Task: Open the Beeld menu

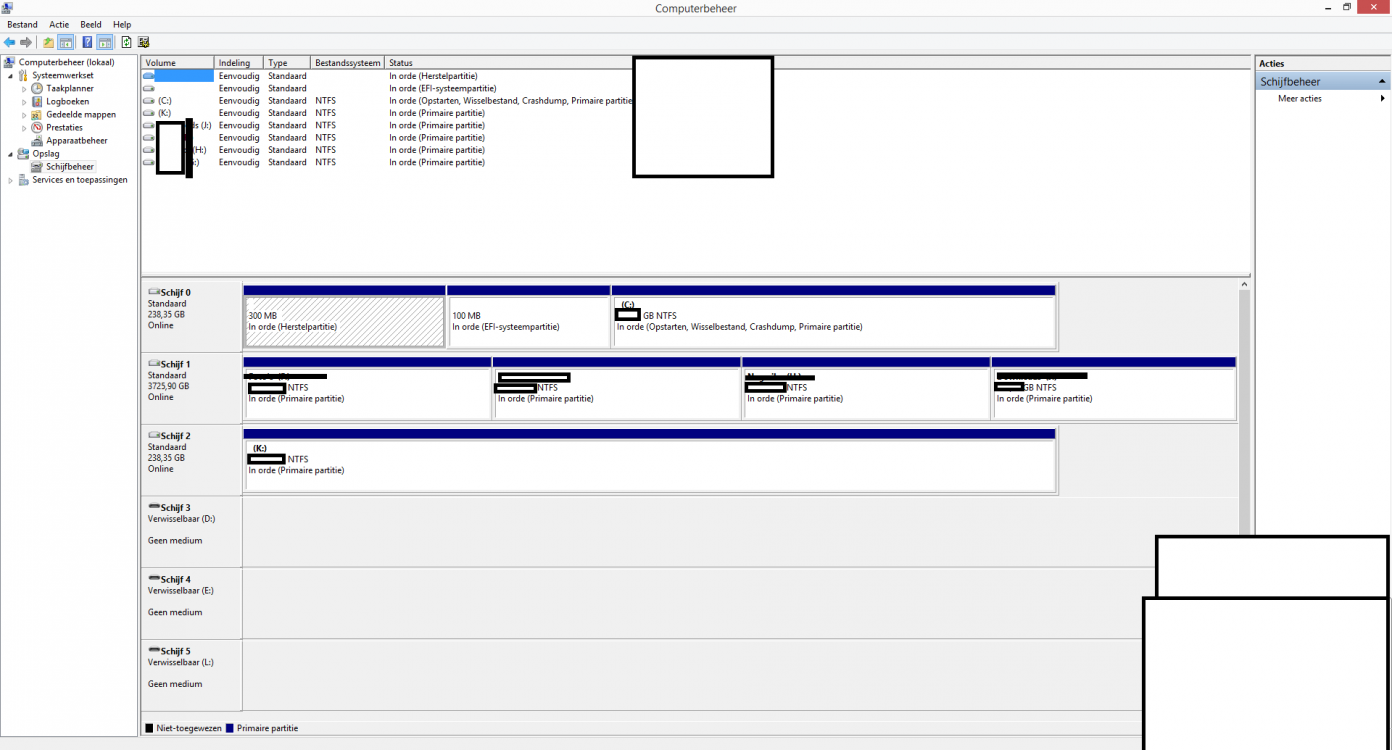Action: coord(91,24)
